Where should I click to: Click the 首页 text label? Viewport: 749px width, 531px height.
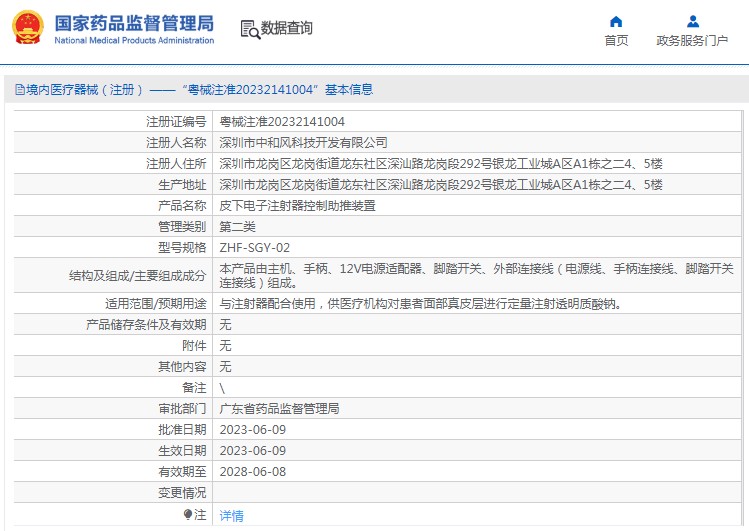616,41
